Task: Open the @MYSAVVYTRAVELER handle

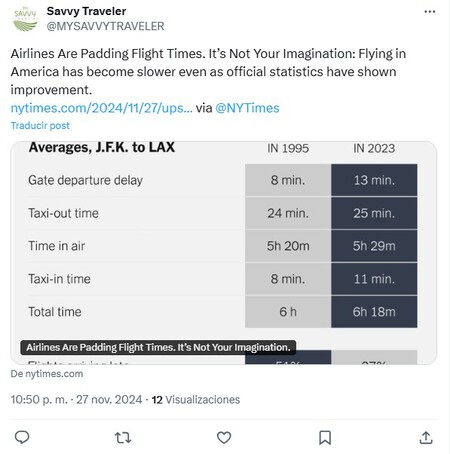Action: point(105,26)
